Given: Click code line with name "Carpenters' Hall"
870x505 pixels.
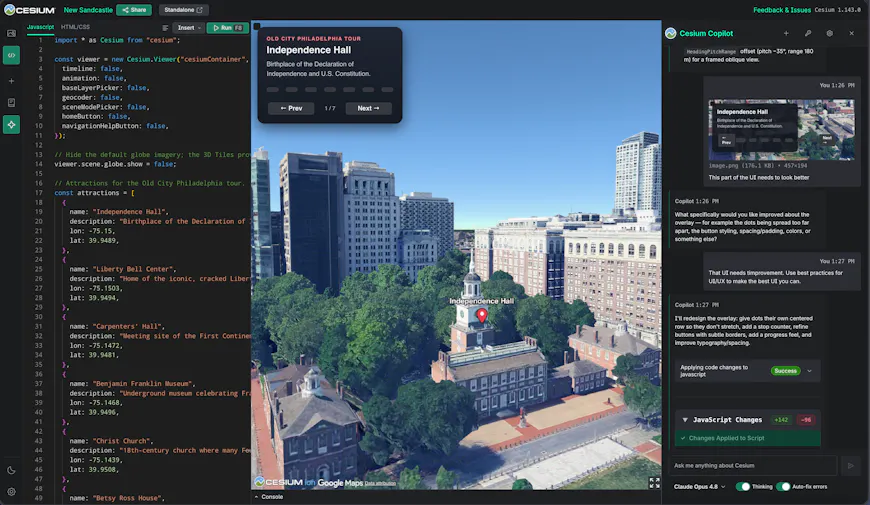Looking at the screenshot, I should [117, 326].
